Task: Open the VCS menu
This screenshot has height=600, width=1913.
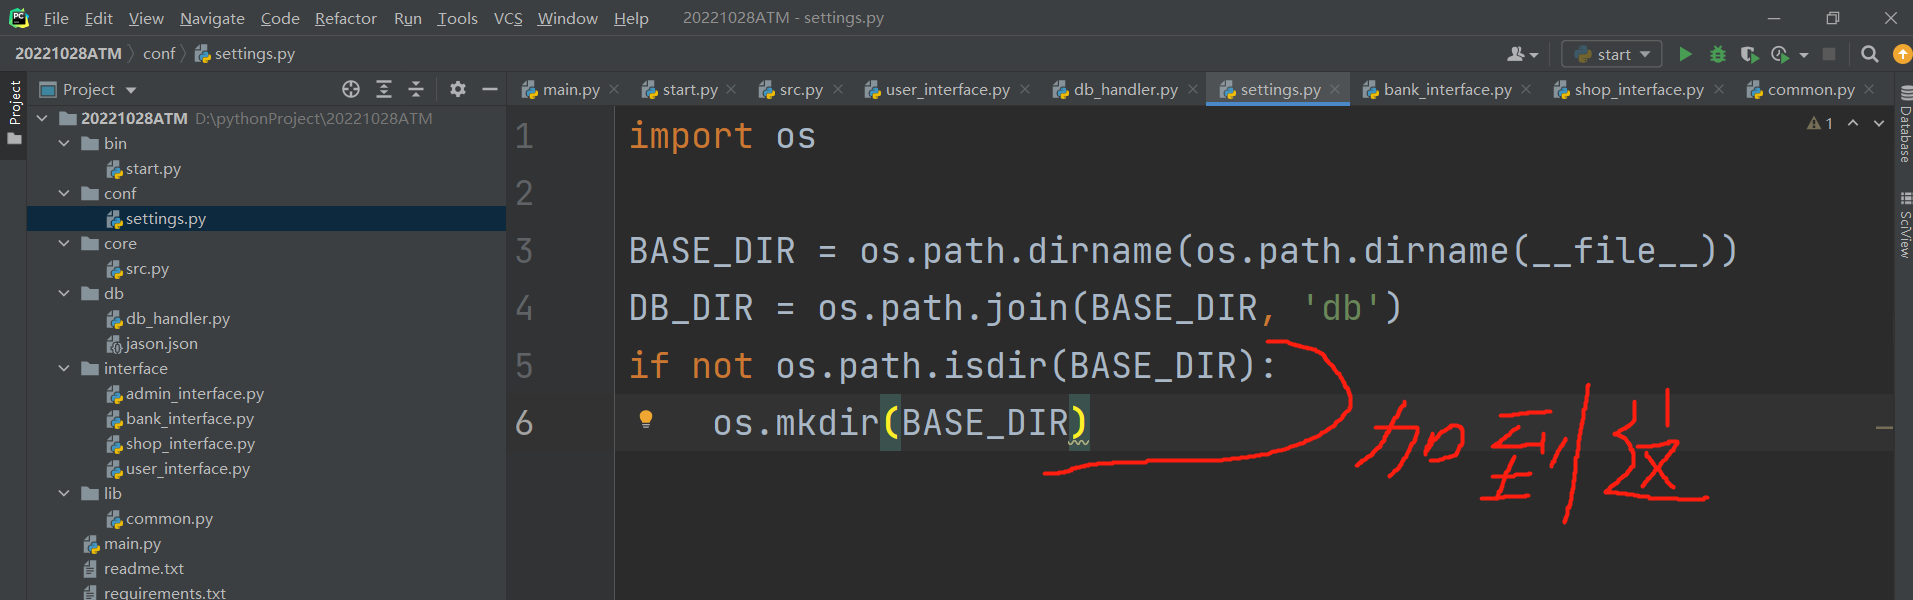Action: pyautogui.click(x=508, y=18)
